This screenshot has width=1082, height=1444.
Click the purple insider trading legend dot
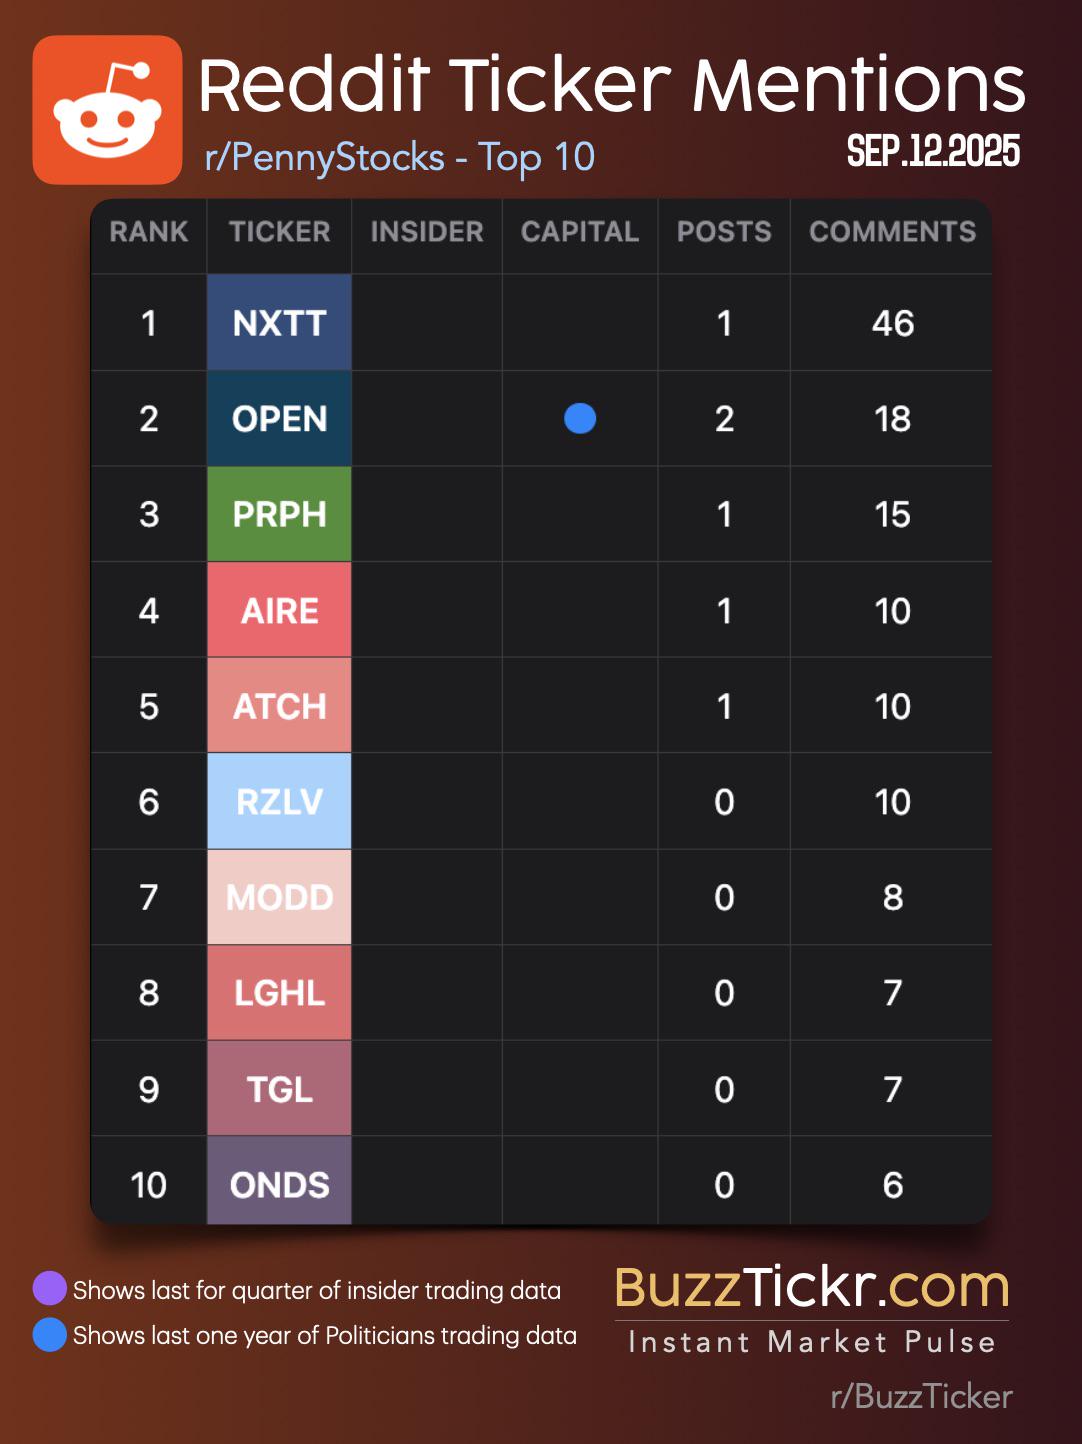[49, 1289]
